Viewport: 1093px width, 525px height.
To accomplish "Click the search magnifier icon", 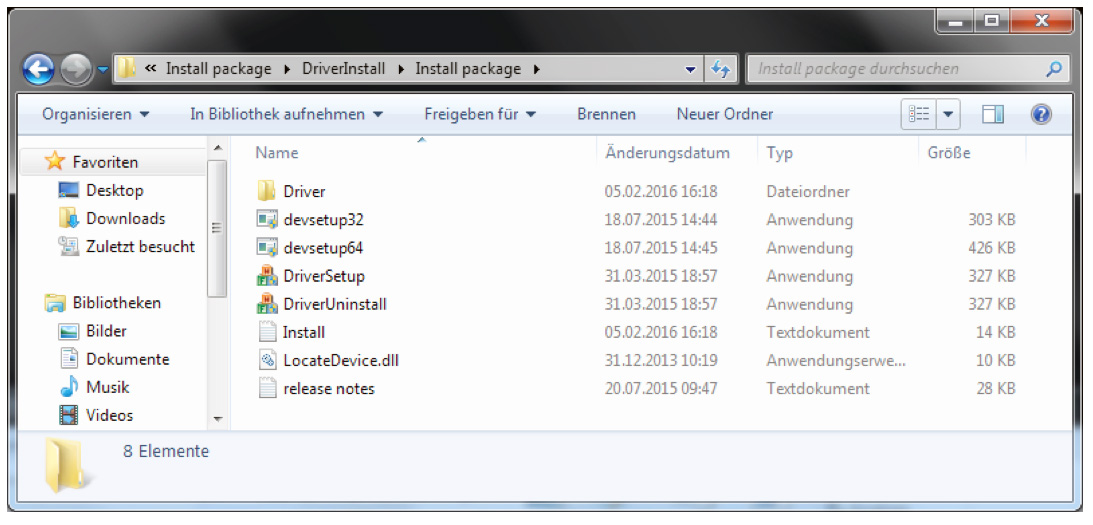I will pyautogui.click(x=1054, y=69).
